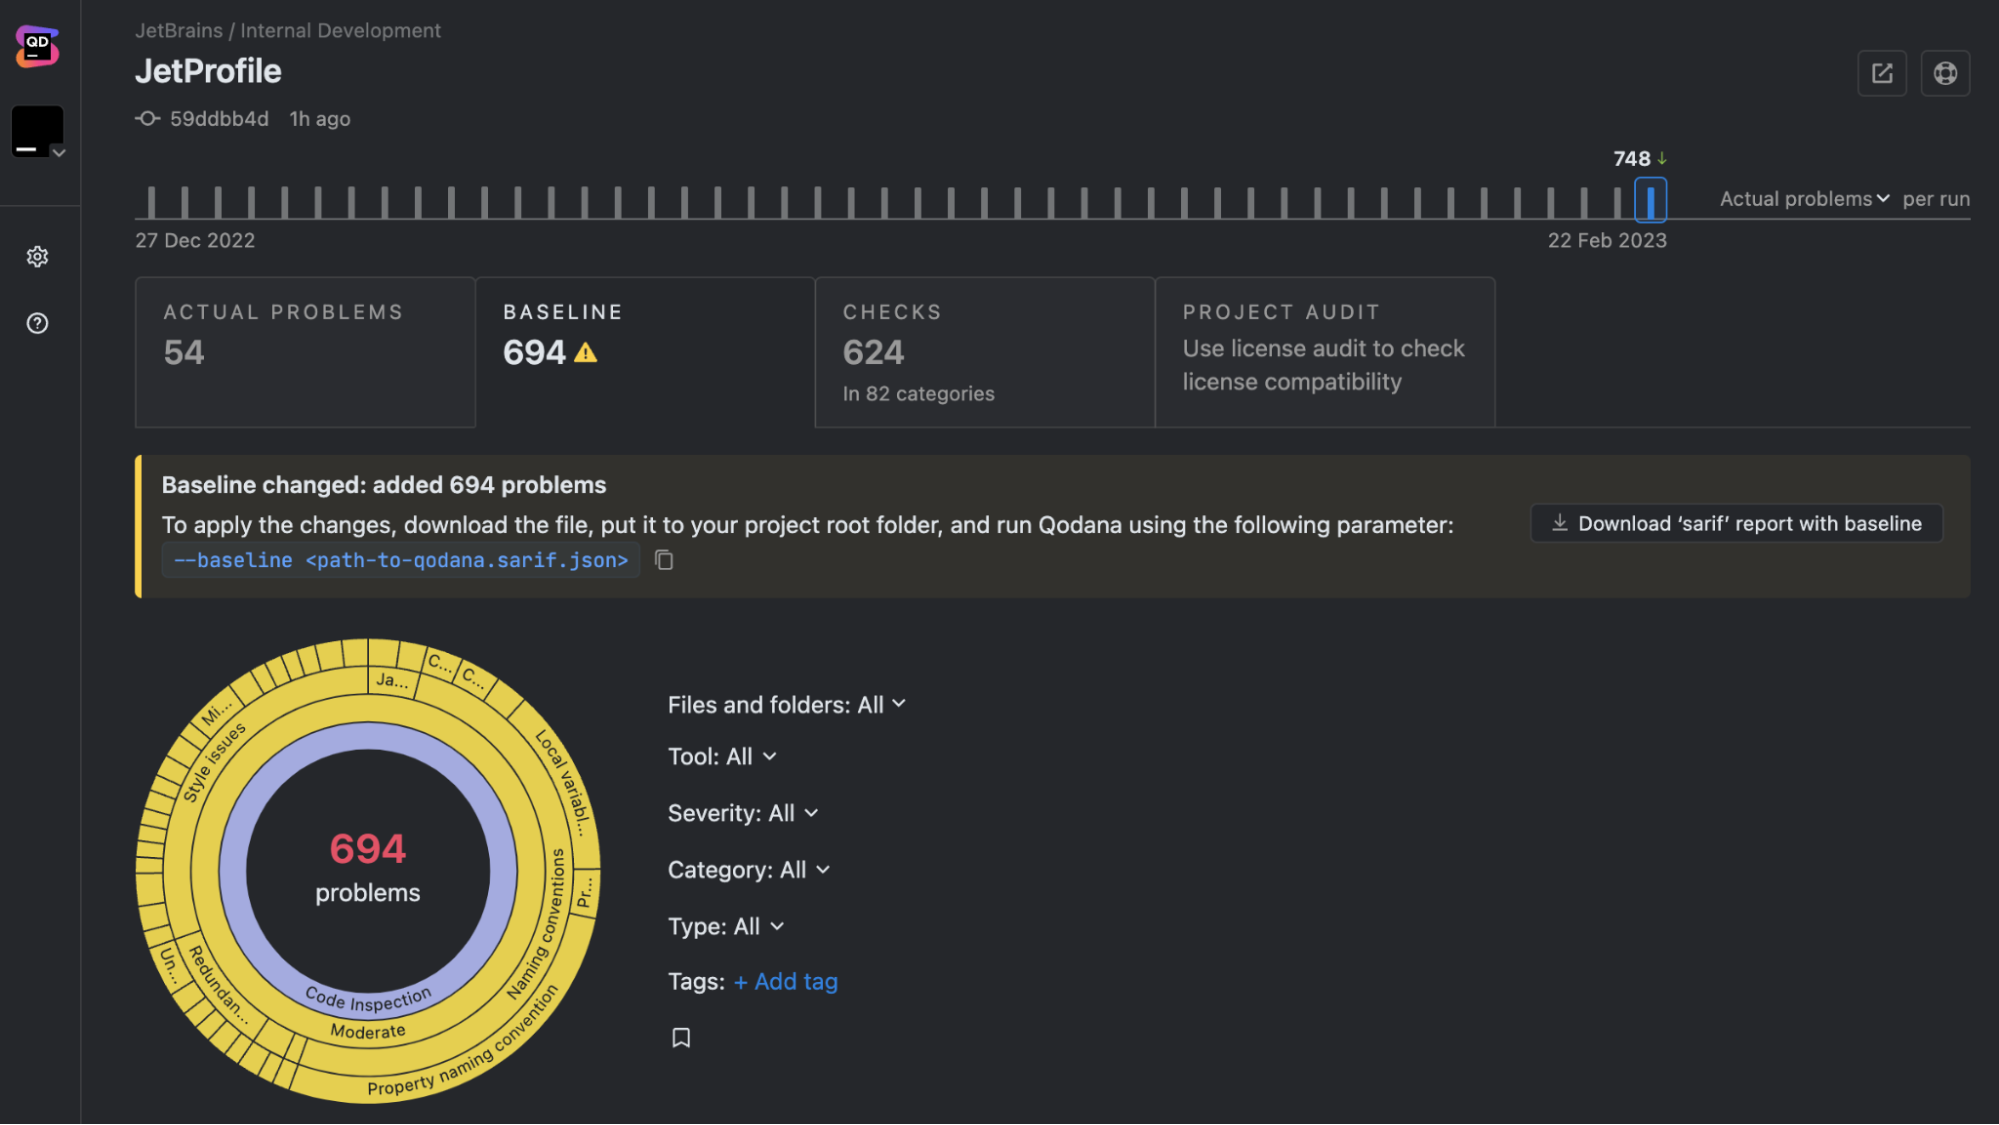Click the globe icon button at top right
Image resolution: width=1999 pixels, height=1125 pixels.
pyautogui.click(x=1945, y=73)
